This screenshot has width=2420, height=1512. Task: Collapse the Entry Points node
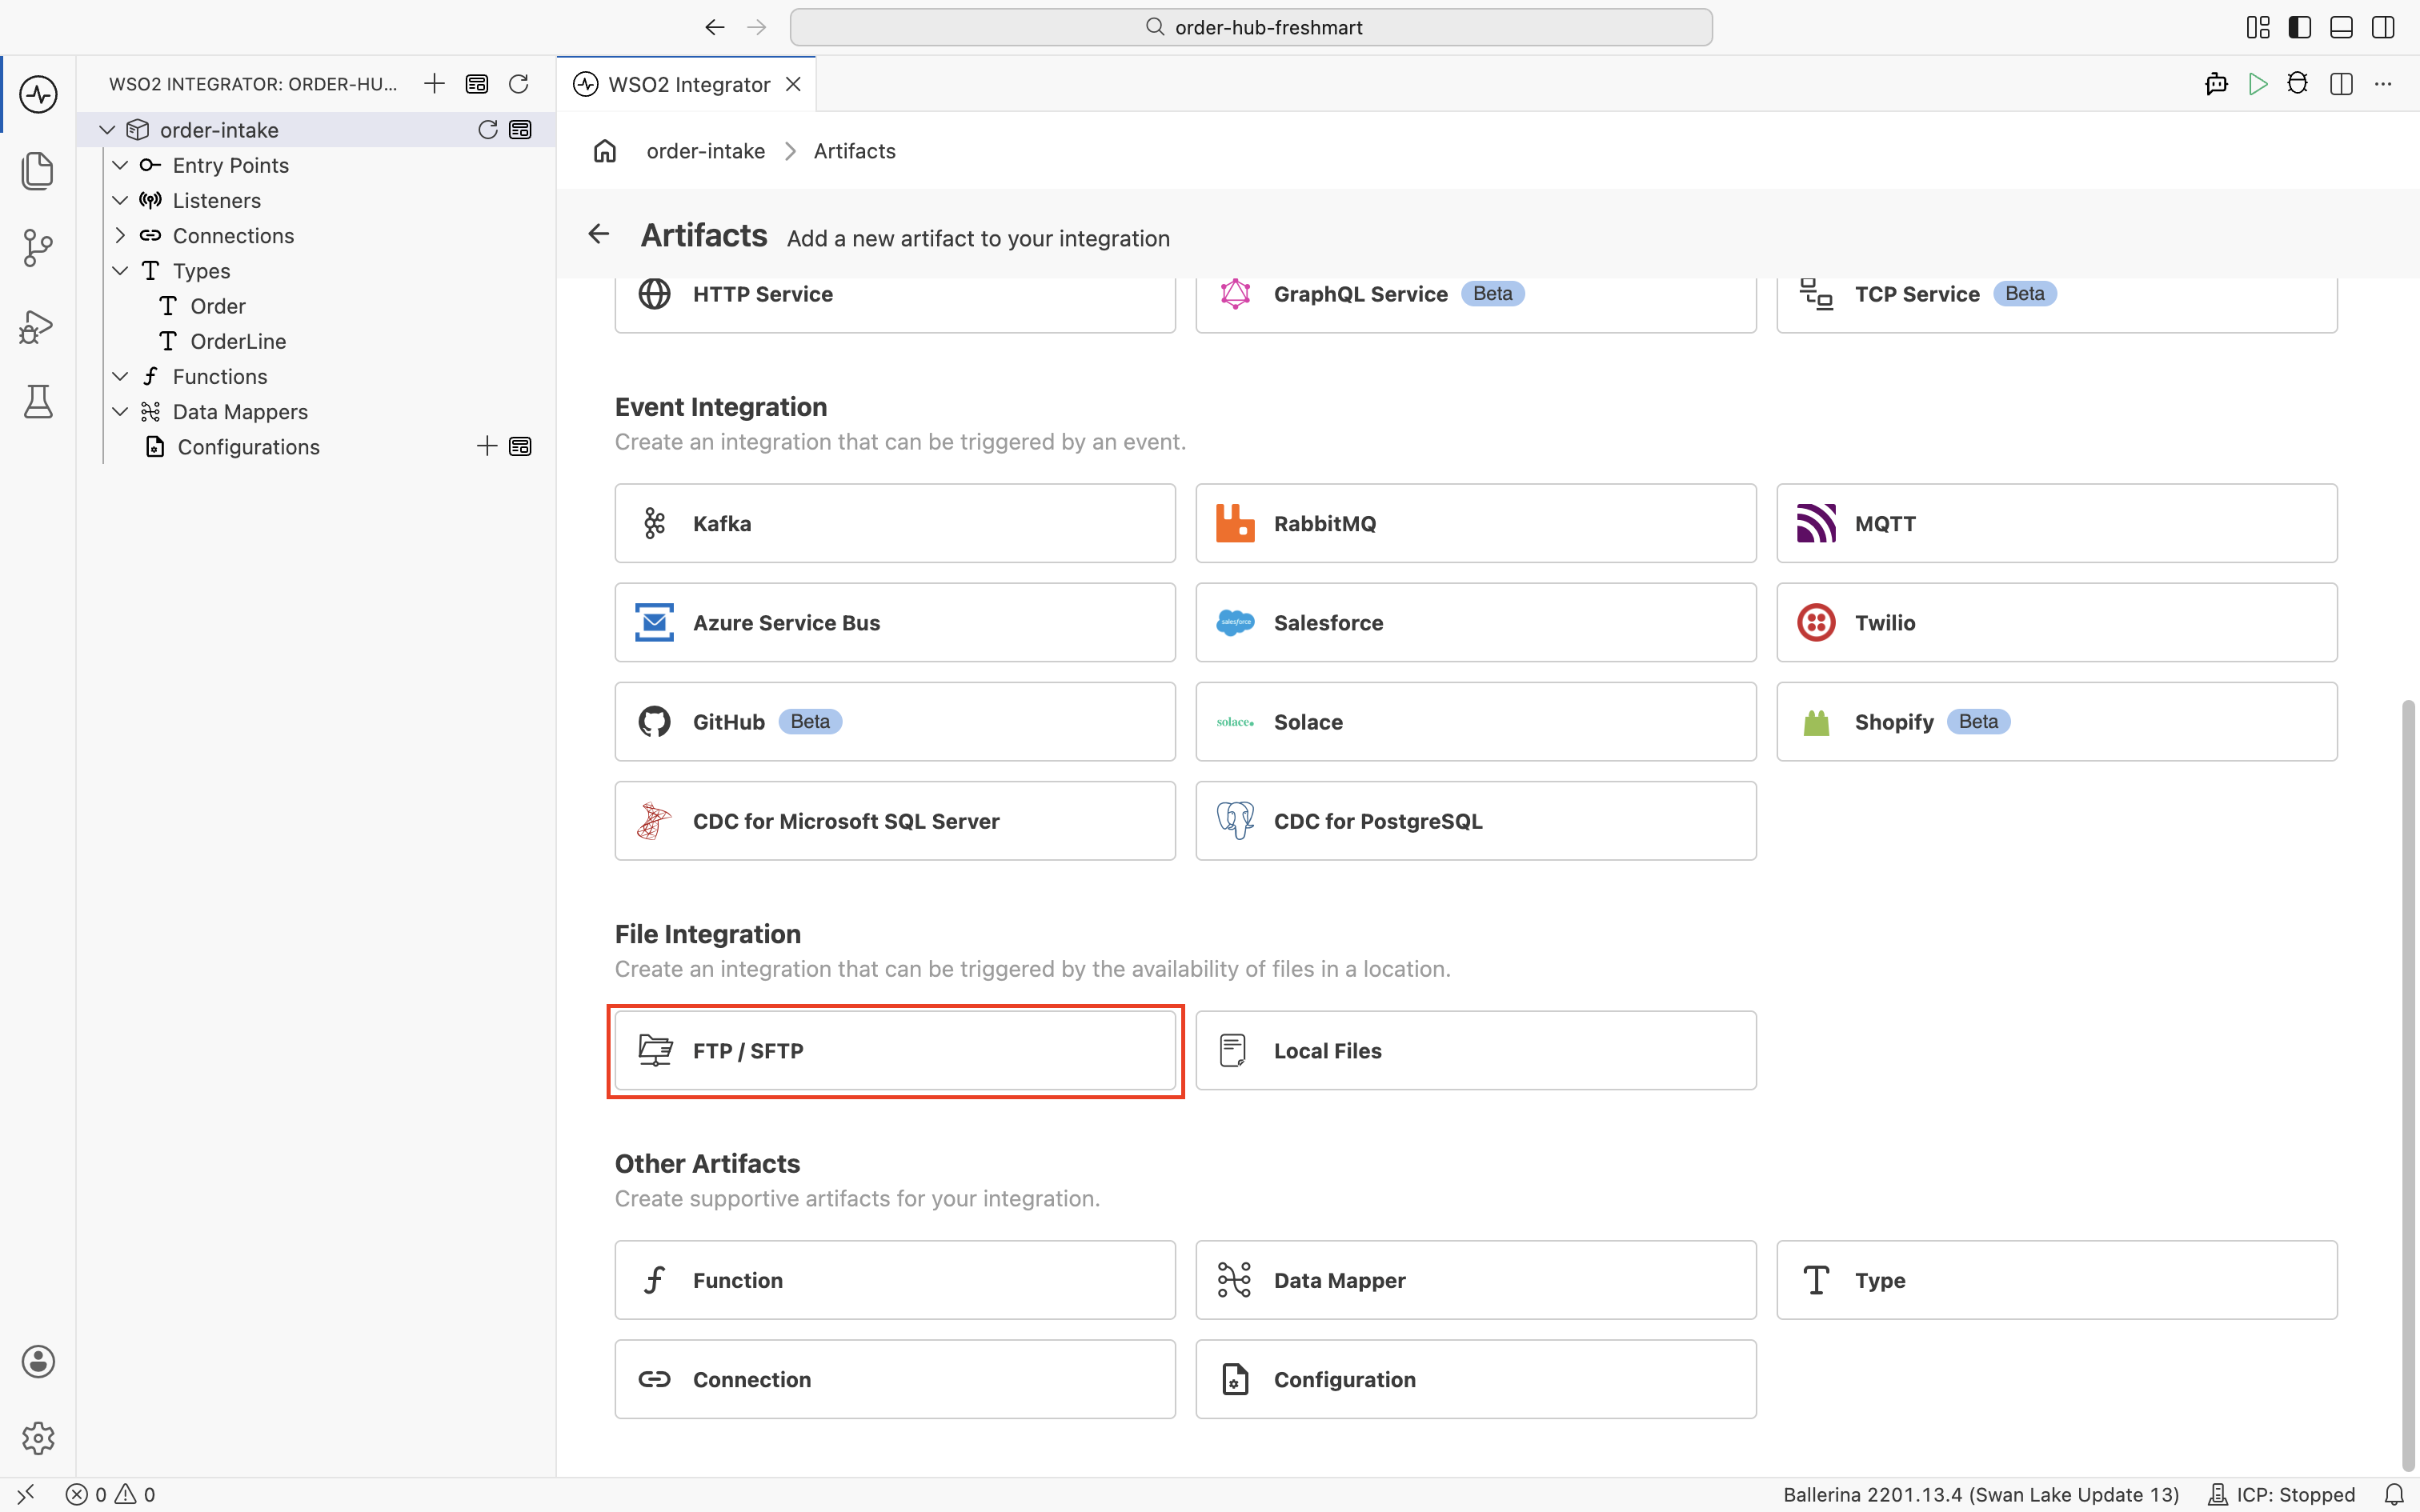tap(120, 165)
